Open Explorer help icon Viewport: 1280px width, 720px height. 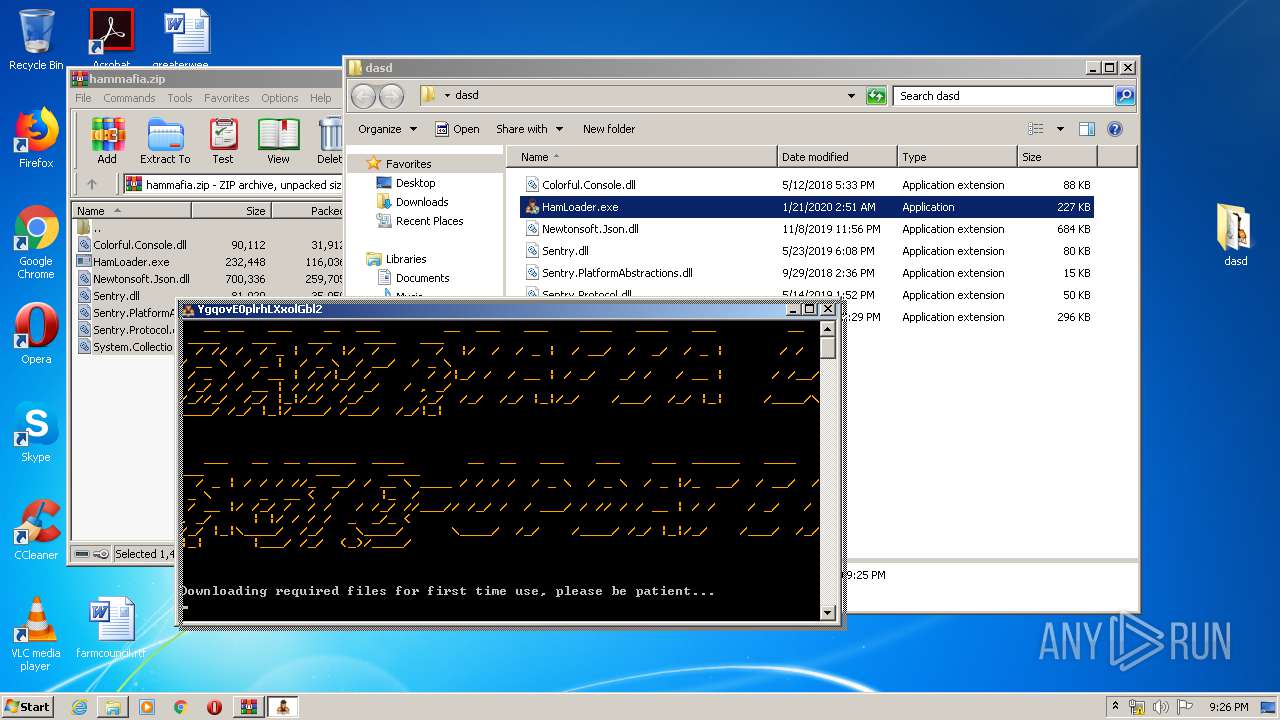click(x=1115, y=129)
